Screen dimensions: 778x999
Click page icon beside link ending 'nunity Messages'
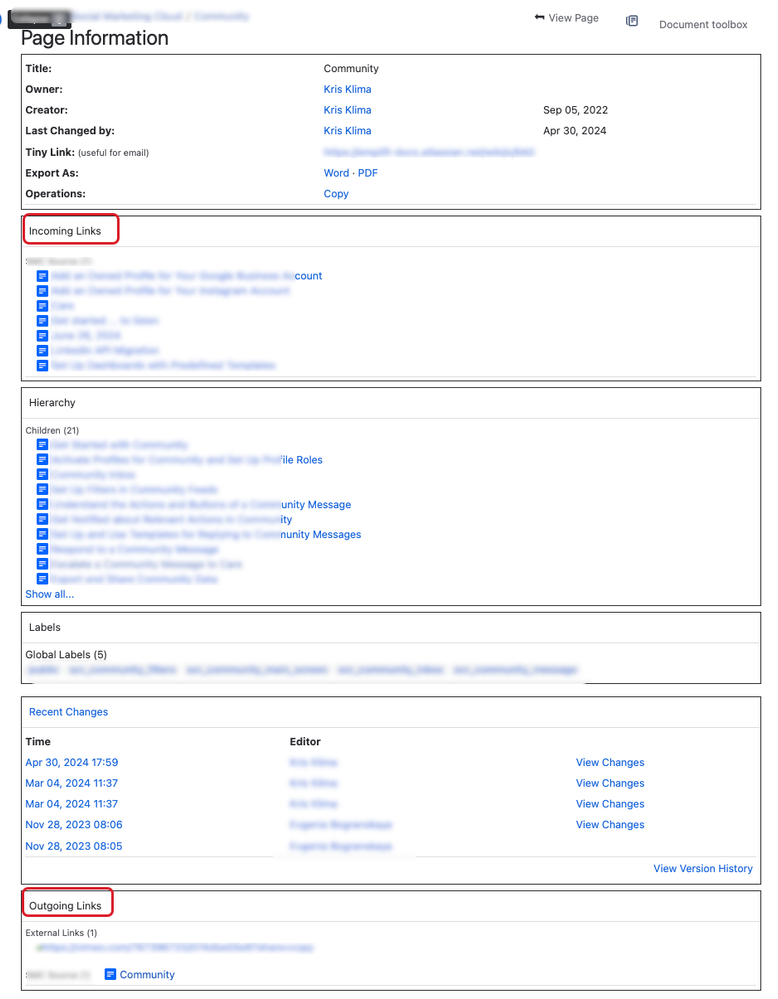pyautogui.click(x=42, y=534)
